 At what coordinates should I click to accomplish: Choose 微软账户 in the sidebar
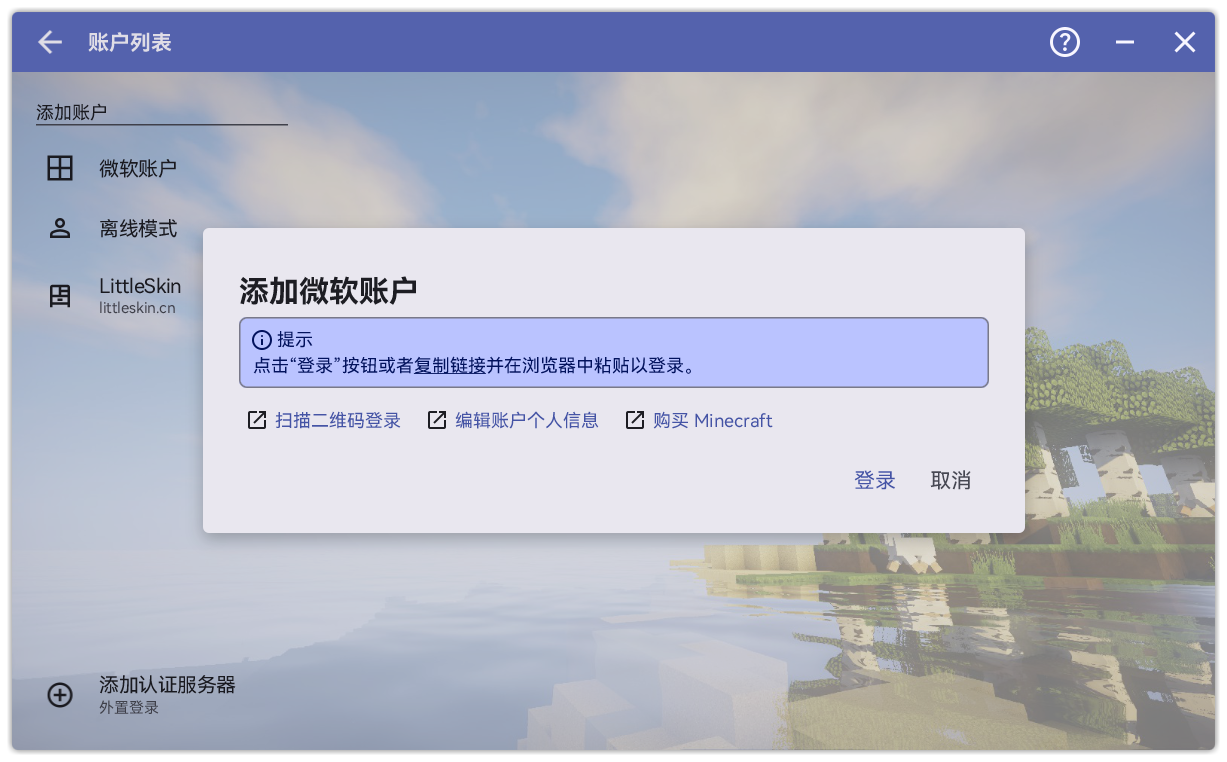point(137,168)
